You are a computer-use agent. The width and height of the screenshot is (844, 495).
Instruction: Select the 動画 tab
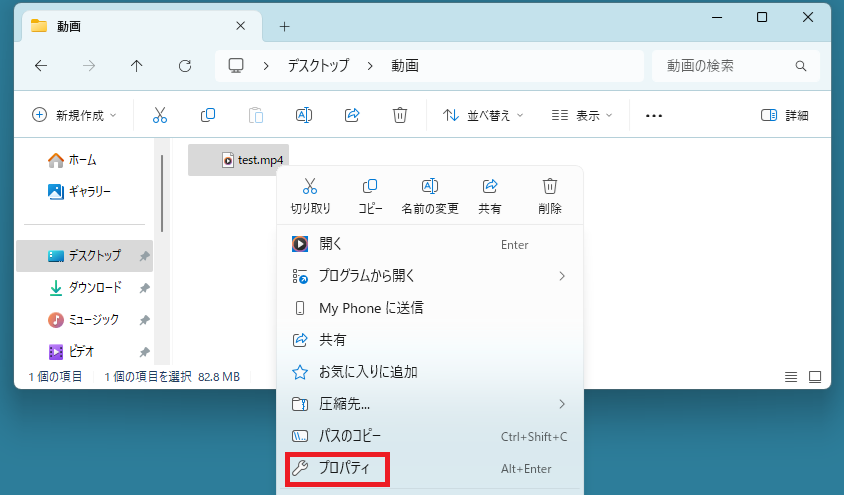pos(142,26)
